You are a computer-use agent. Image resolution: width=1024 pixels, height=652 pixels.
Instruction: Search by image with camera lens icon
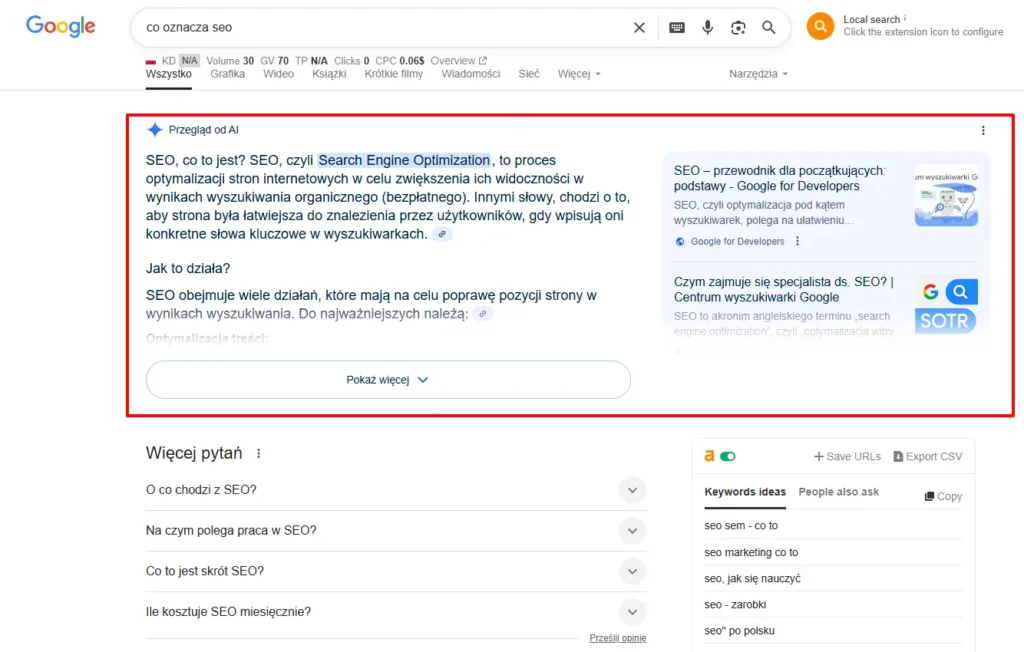click(x=738, y=27)
